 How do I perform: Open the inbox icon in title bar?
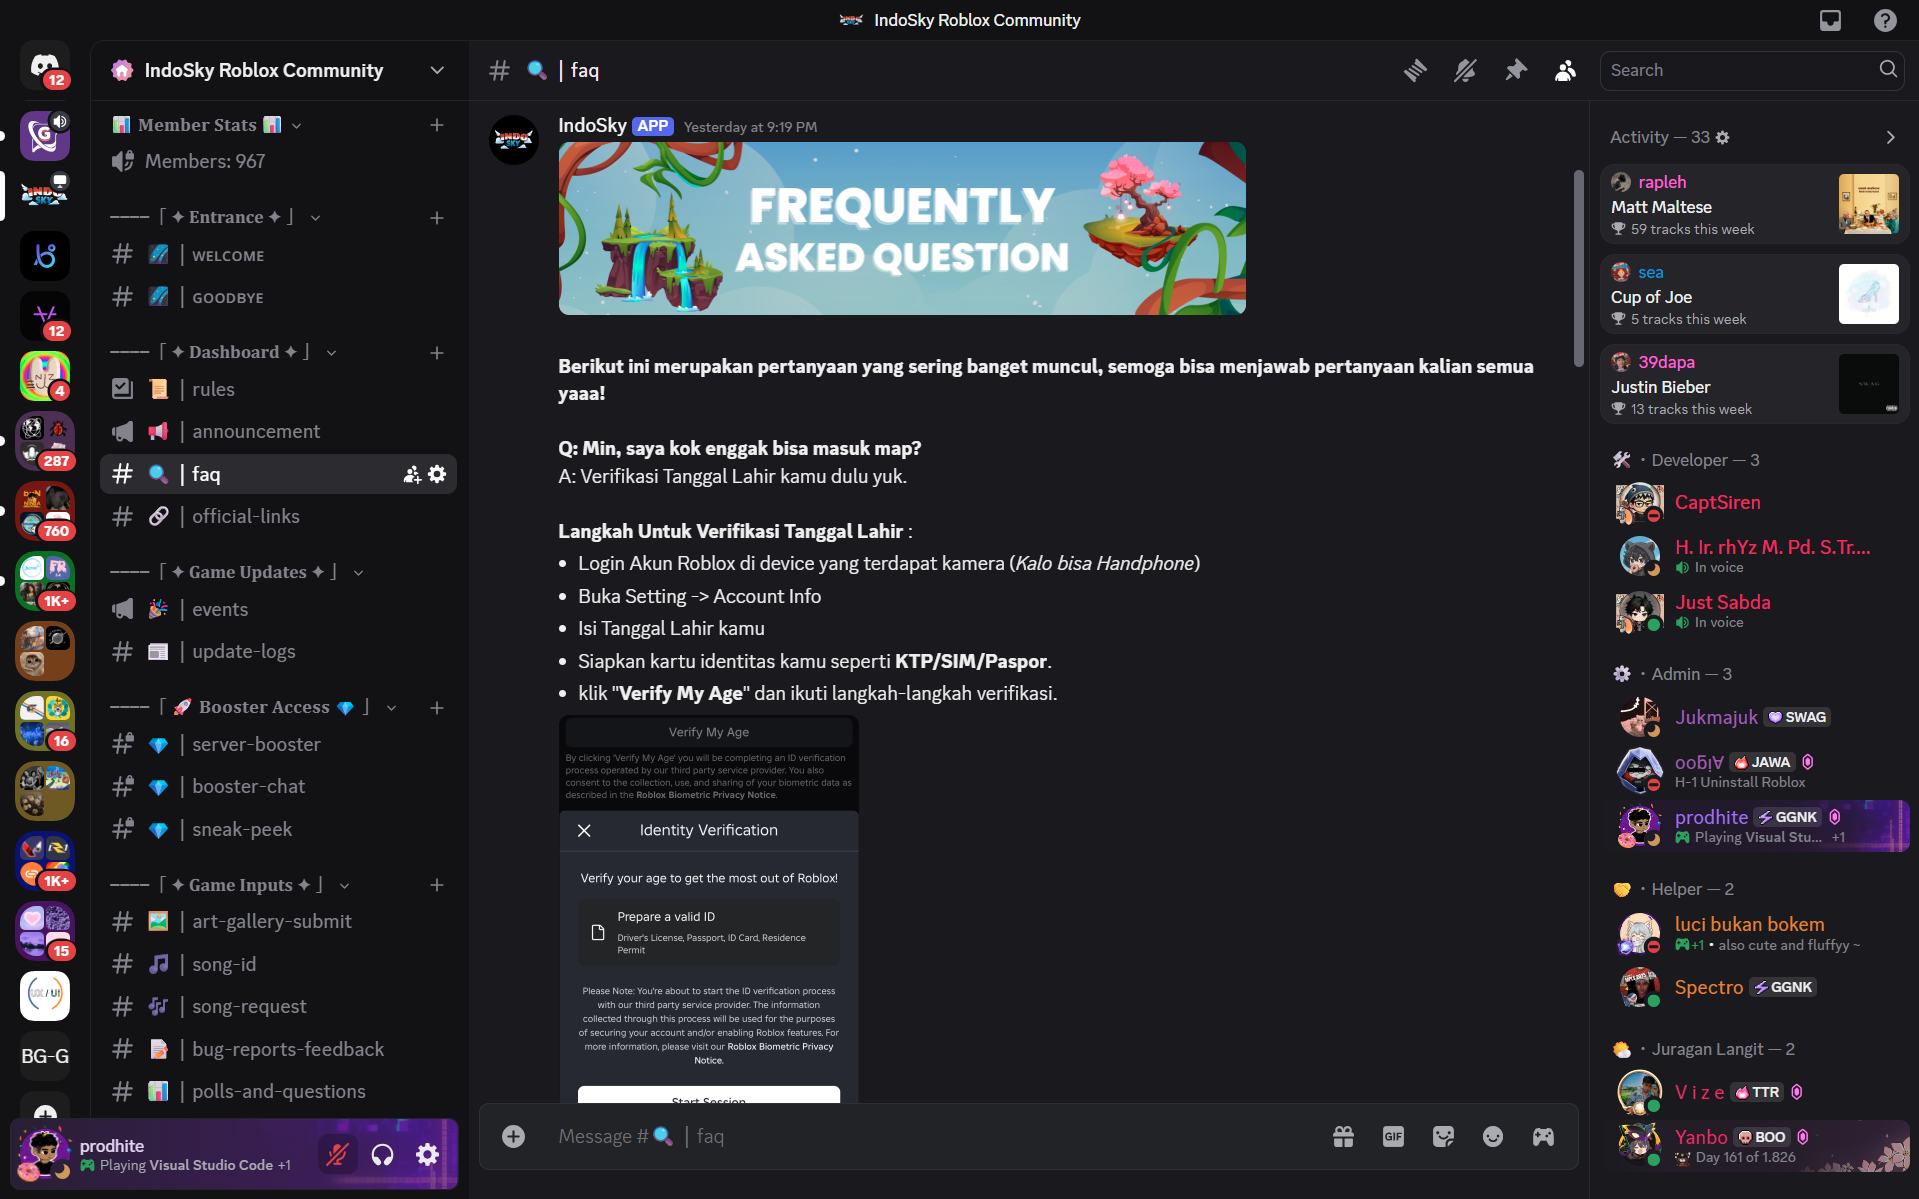pos(1830,20)
